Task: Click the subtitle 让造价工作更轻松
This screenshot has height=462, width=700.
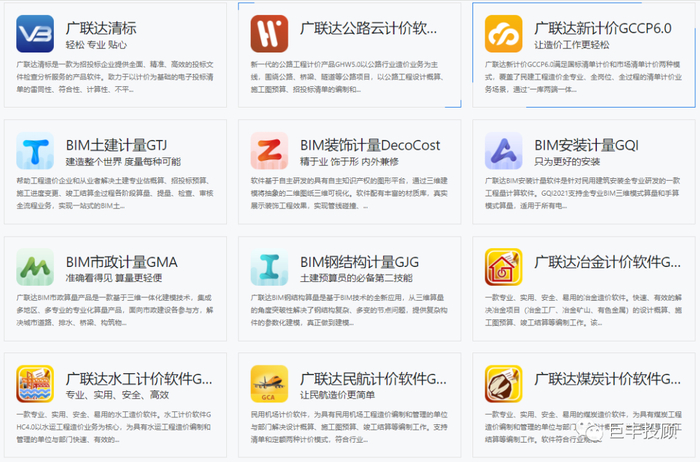Action: [x=571, y=45]
